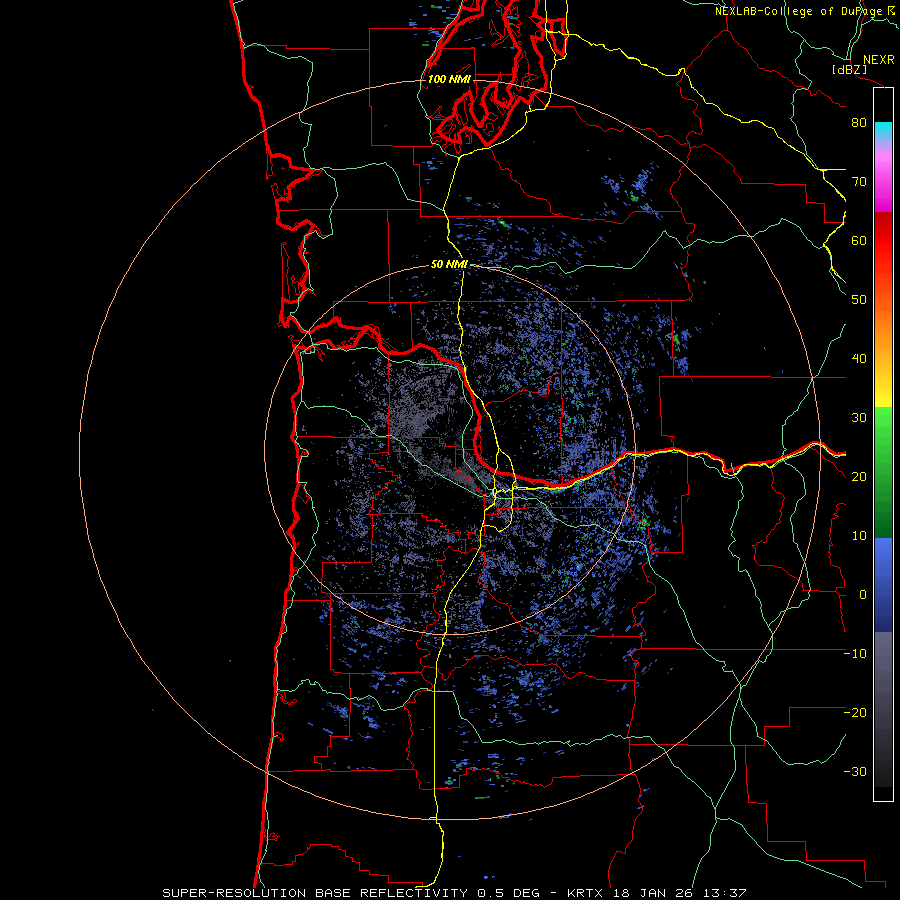
Task: Click the -30 dBZ scale label
Action: coord(855,772)
